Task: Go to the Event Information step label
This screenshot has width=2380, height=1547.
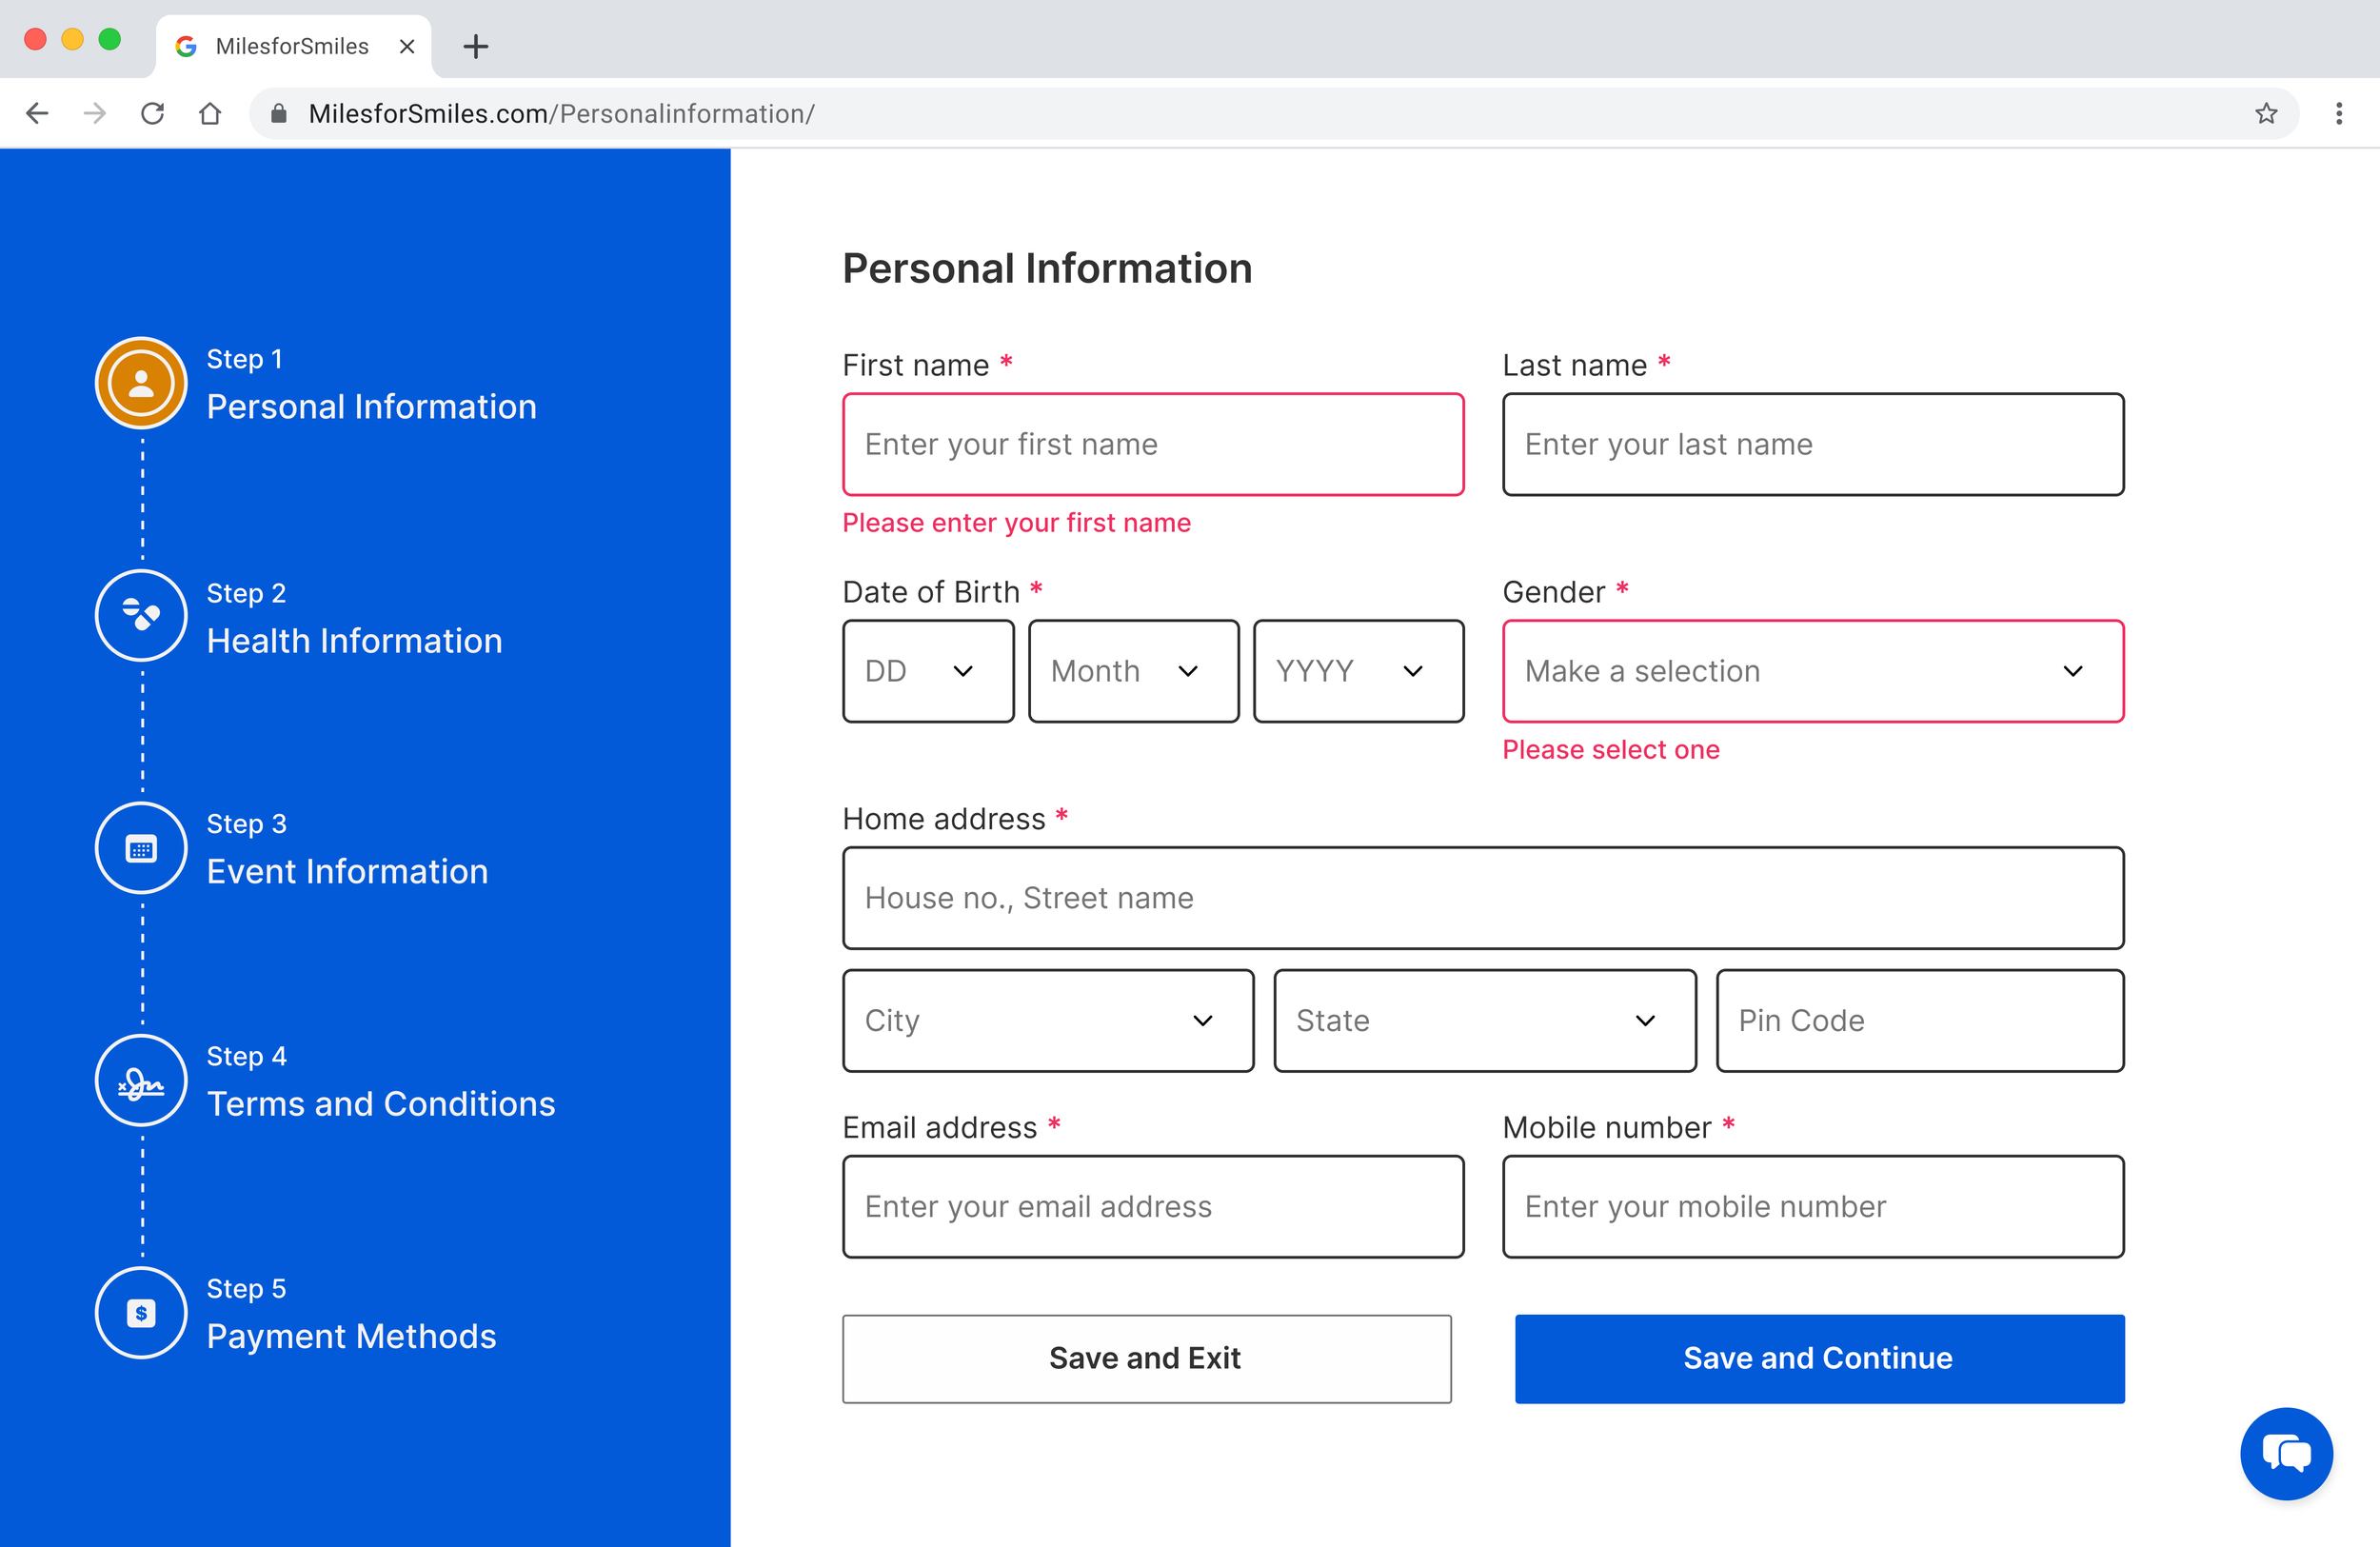Action: 347,871
